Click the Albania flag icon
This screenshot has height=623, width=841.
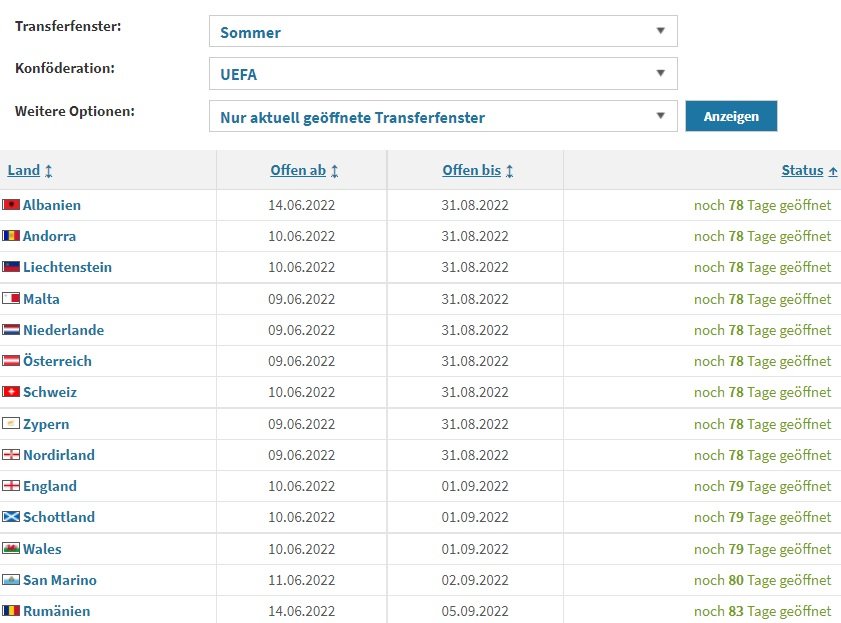11,205
